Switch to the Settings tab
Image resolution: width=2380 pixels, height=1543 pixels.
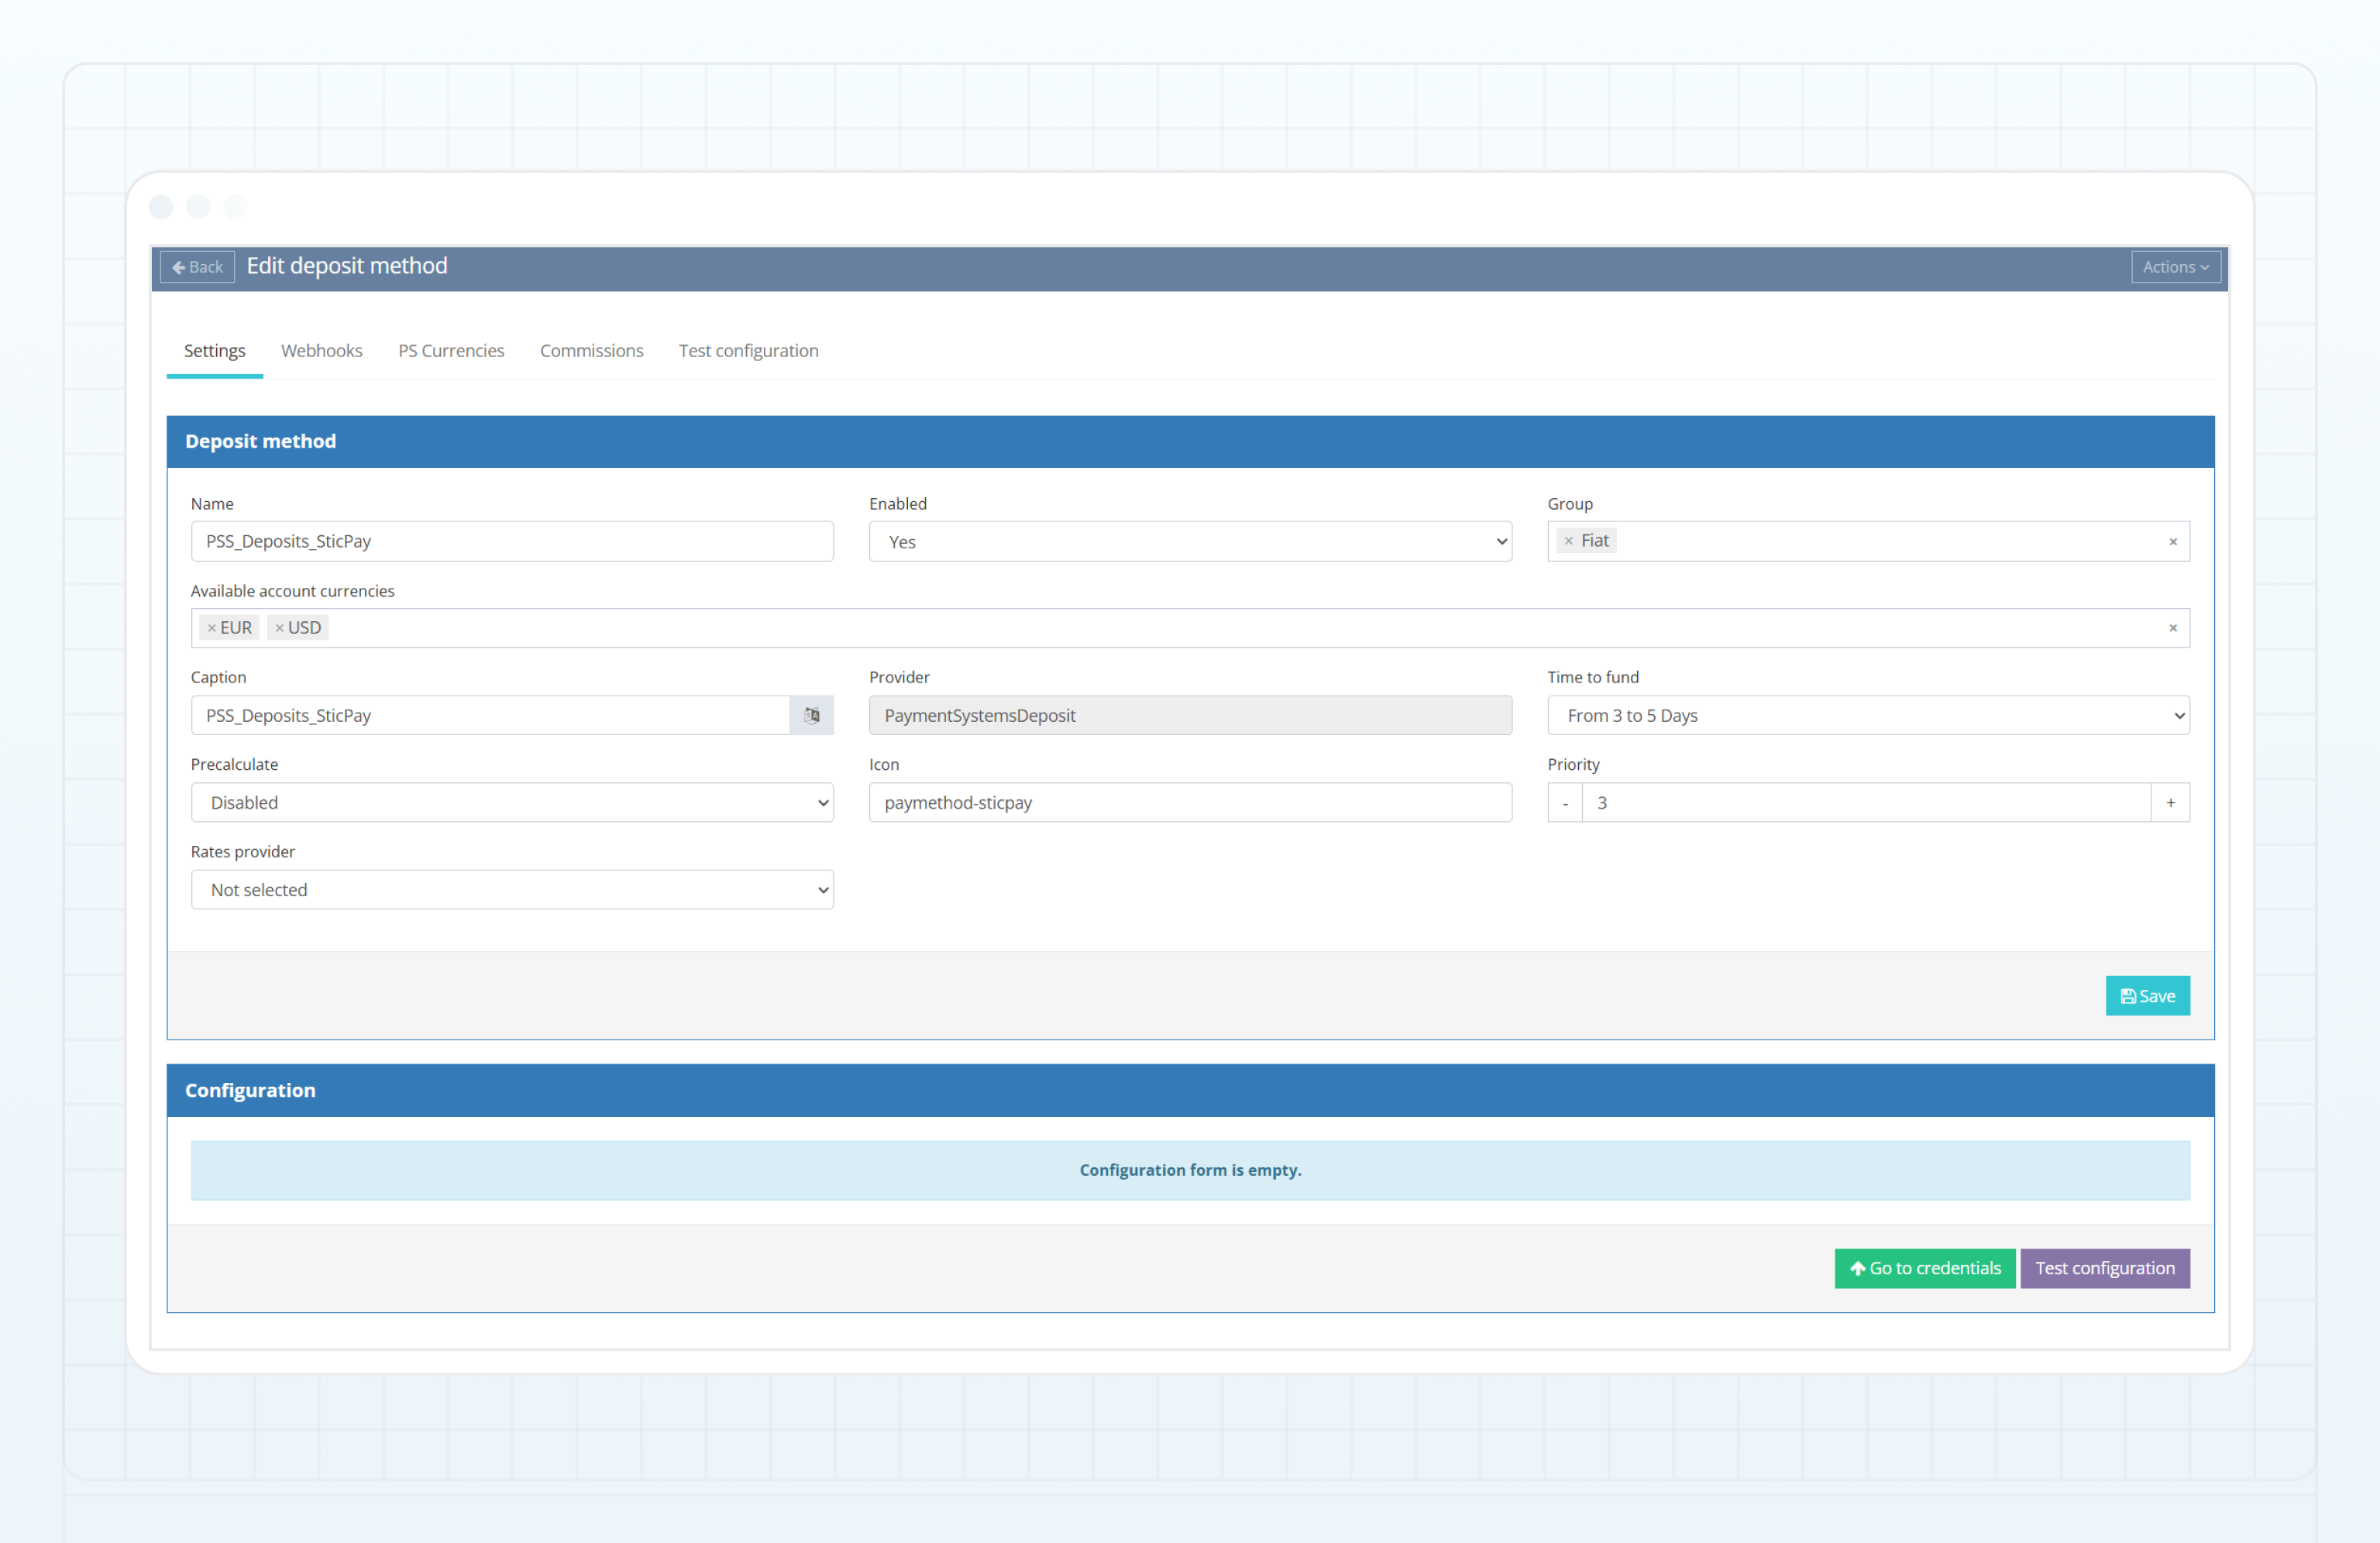[x=214, y=351]
